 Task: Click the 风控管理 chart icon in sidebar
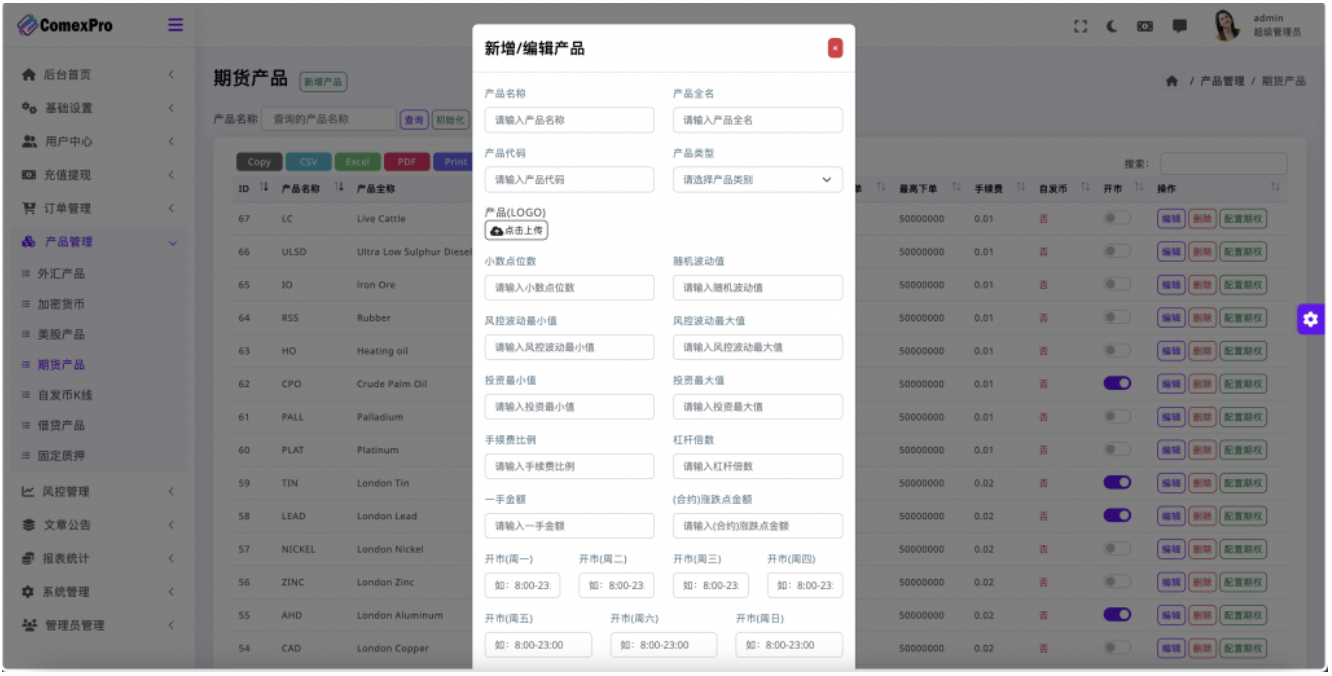(29, 491)
